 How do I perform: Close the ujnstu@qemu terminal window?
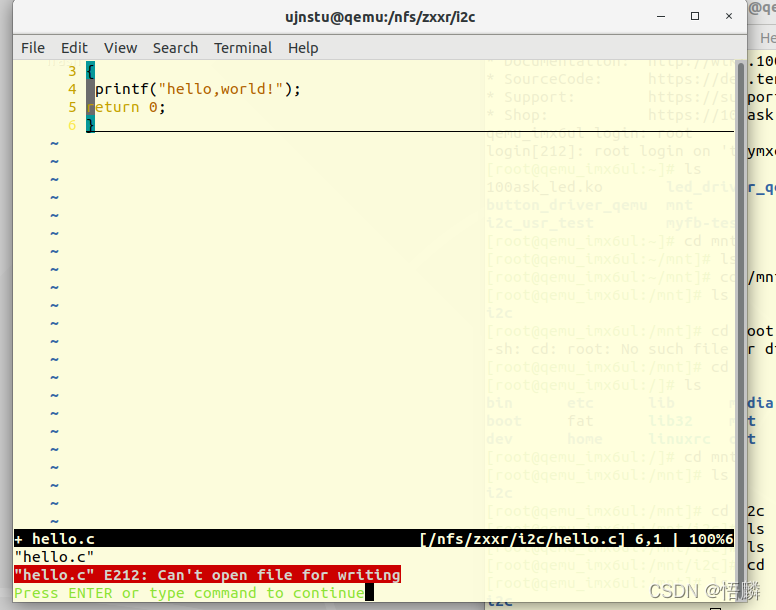728,16
